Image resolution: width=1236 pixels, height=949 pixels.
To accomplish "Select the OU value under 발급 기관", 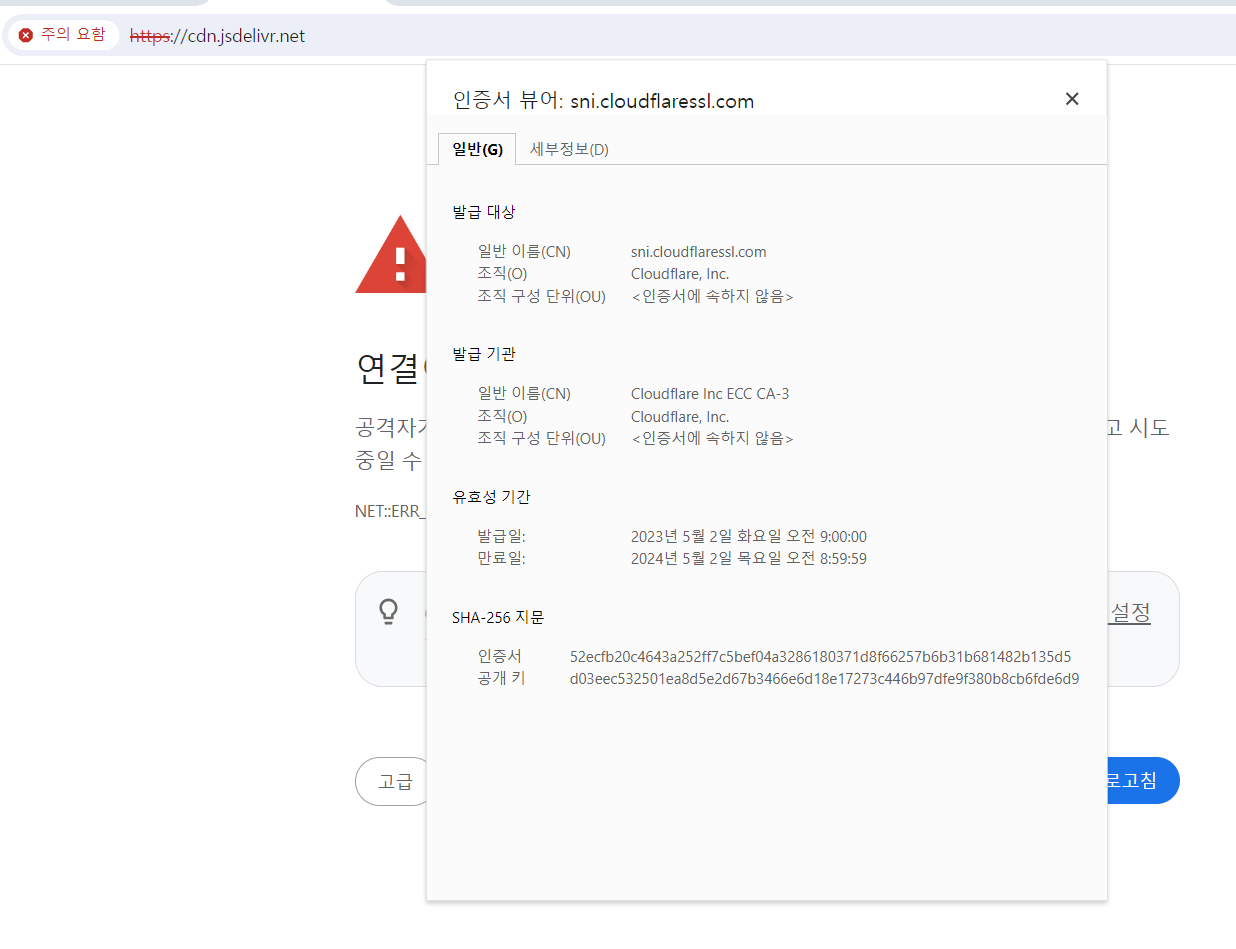I will [x=713, y=439].
